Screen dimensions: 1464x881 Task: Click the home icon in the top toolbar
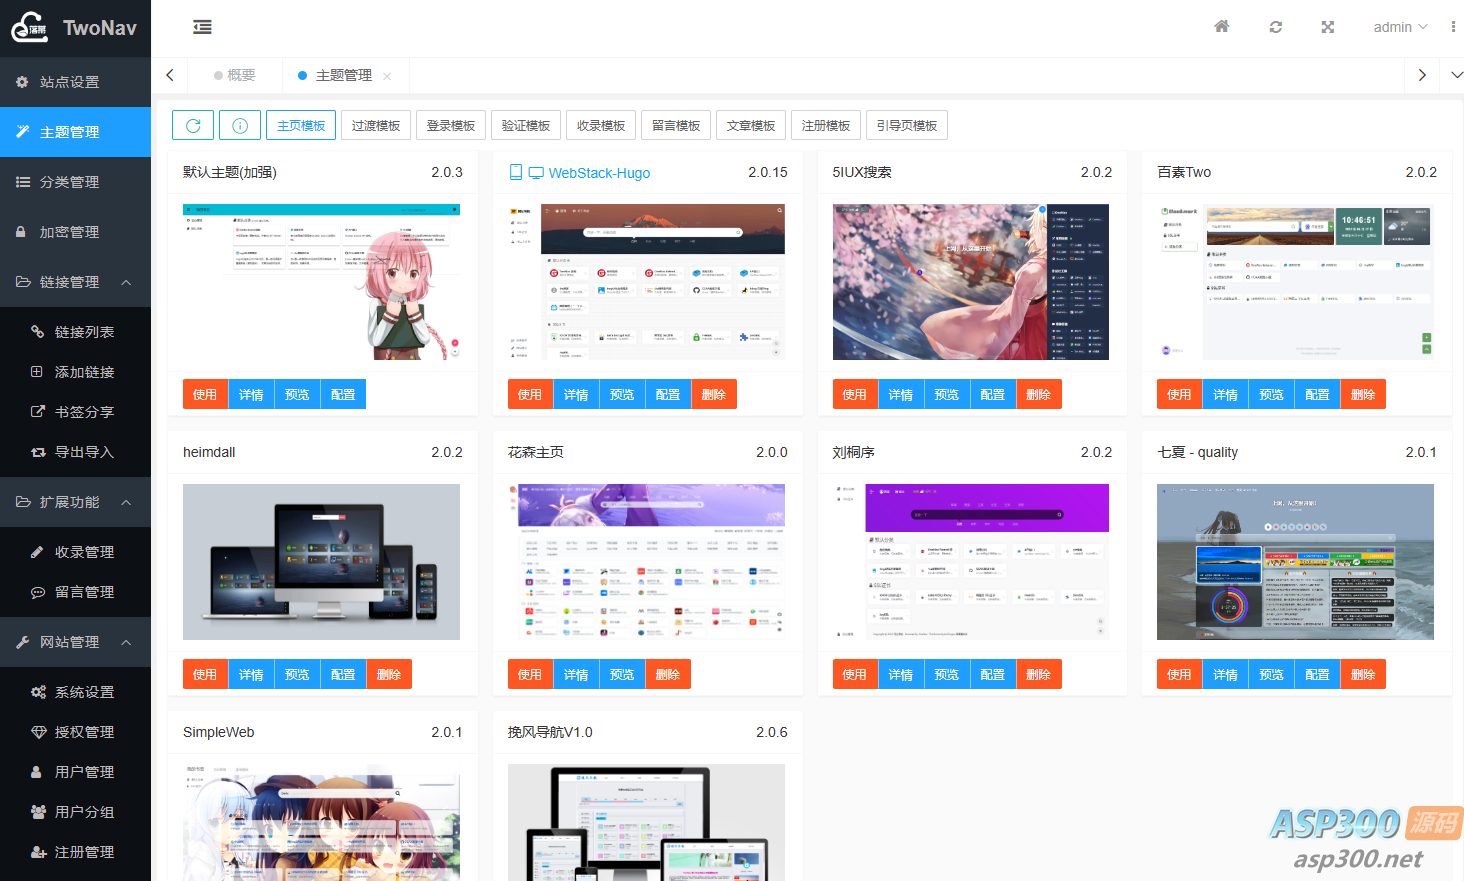click(1221, 26)
